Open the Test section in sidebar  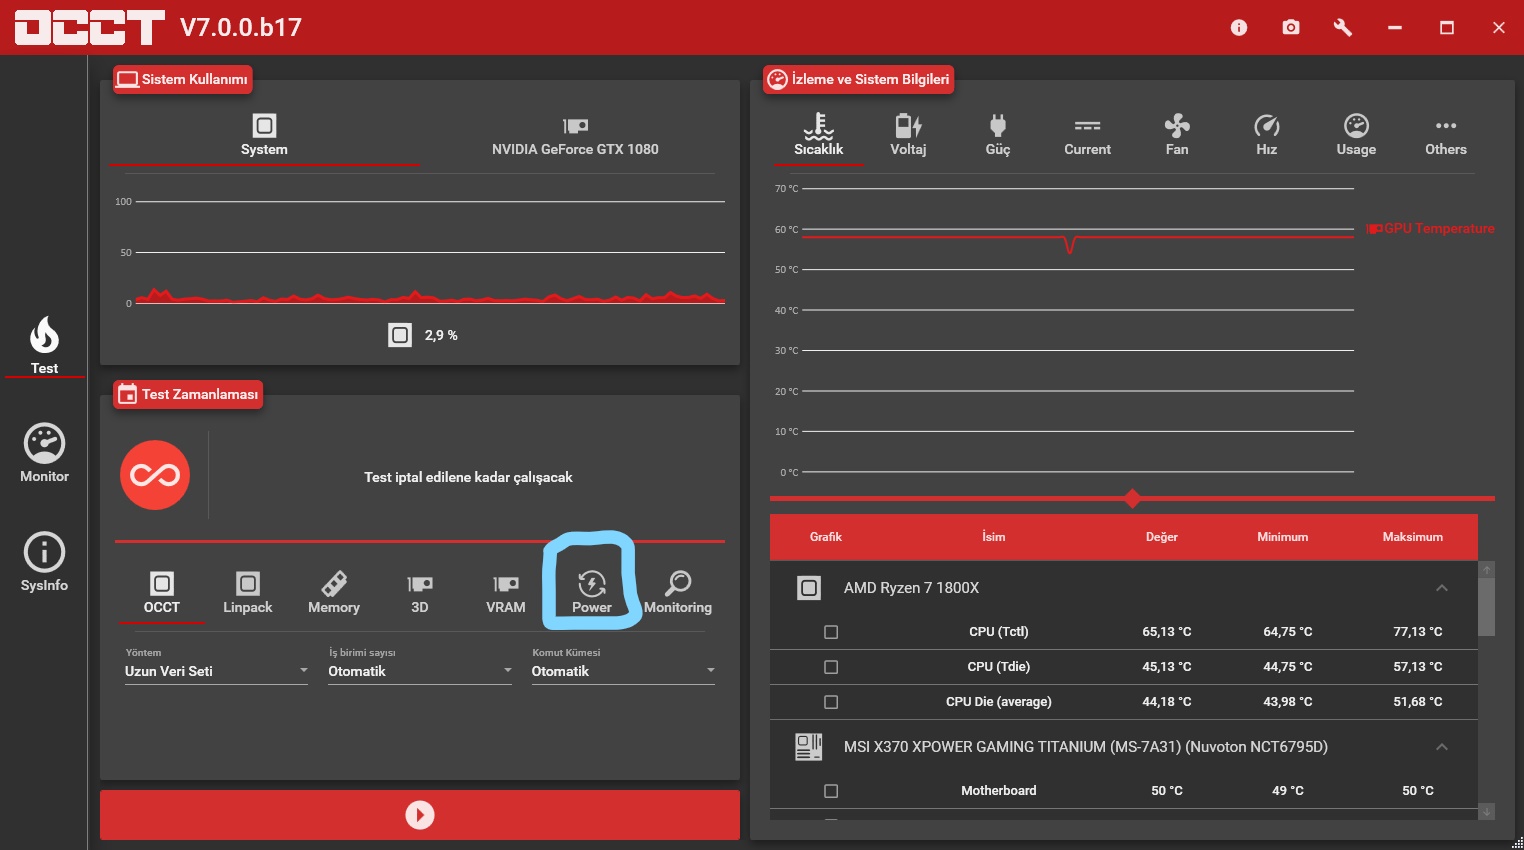pos(44,346)
